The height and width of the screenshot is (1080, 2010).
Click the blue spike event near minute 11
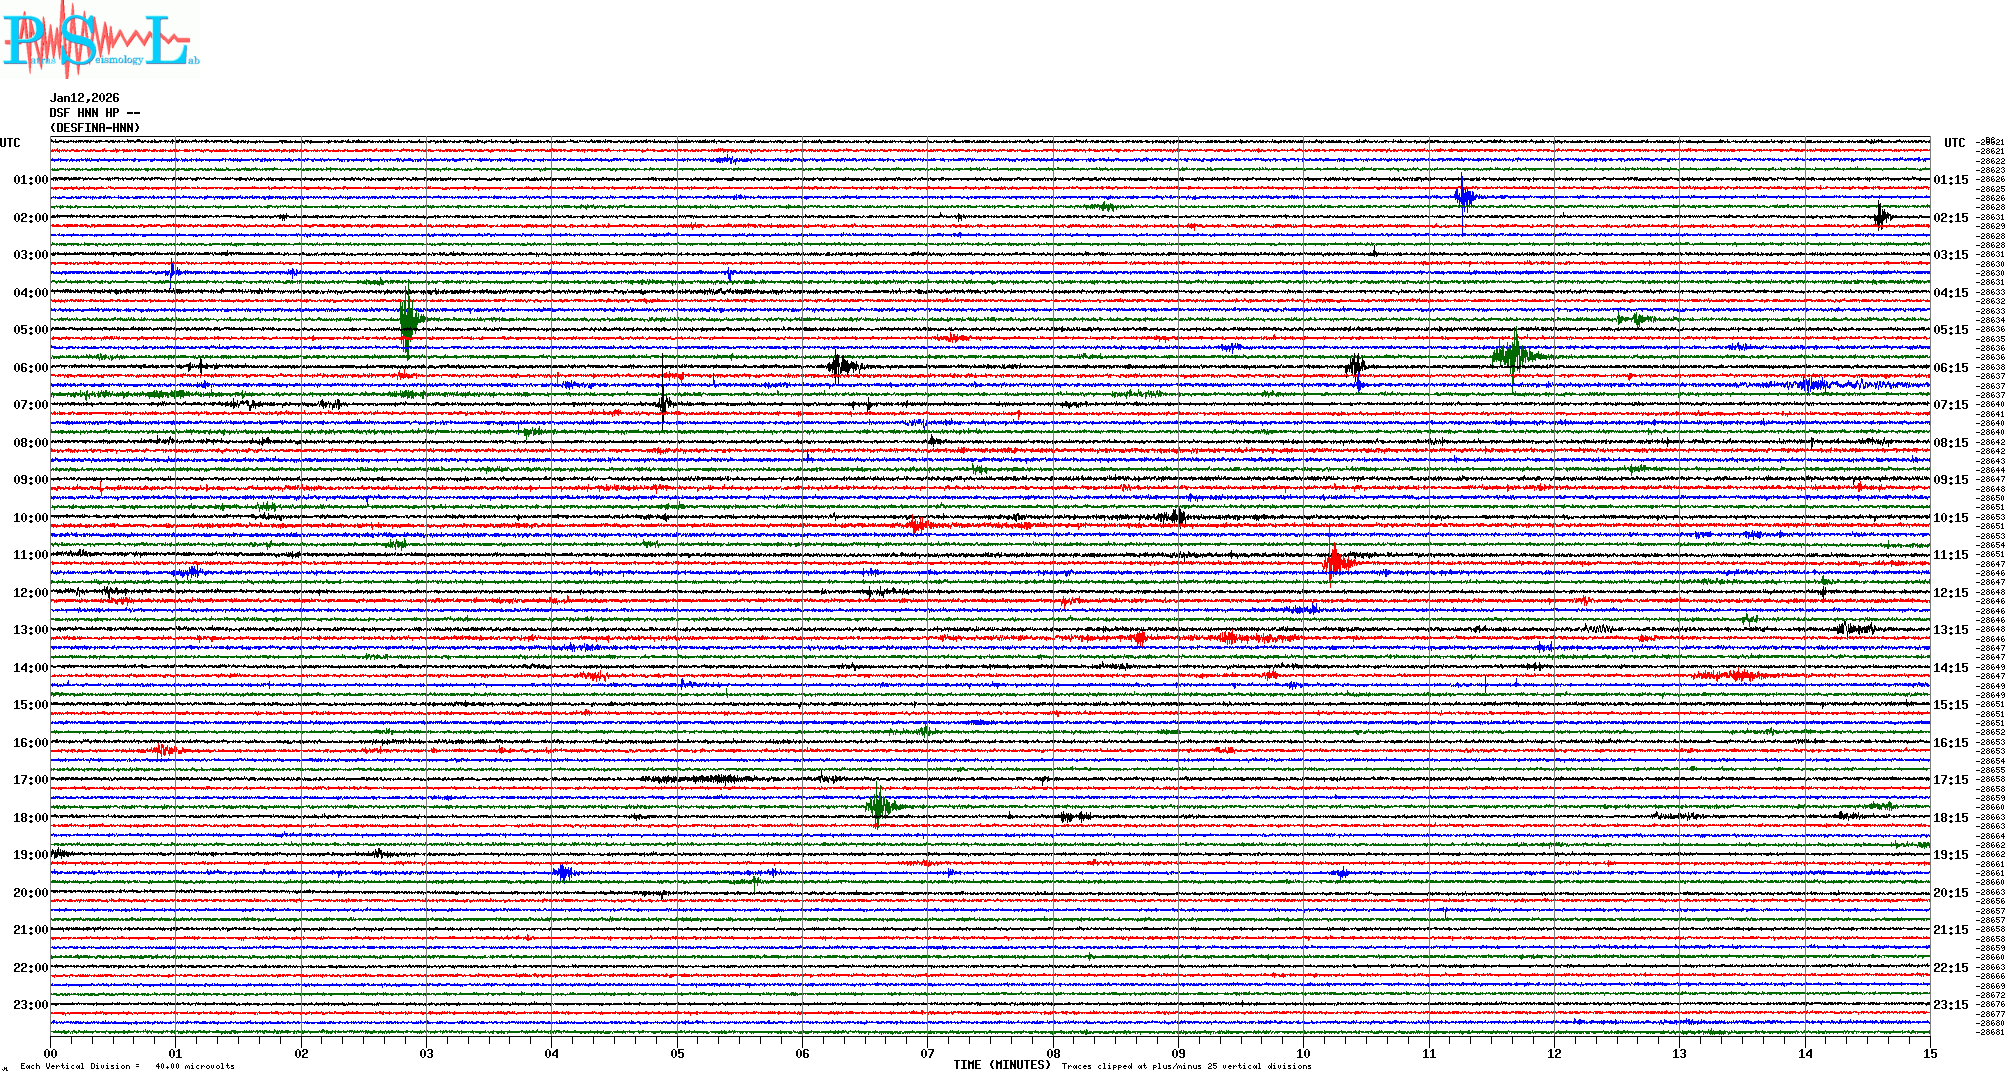pos(1464,197)
